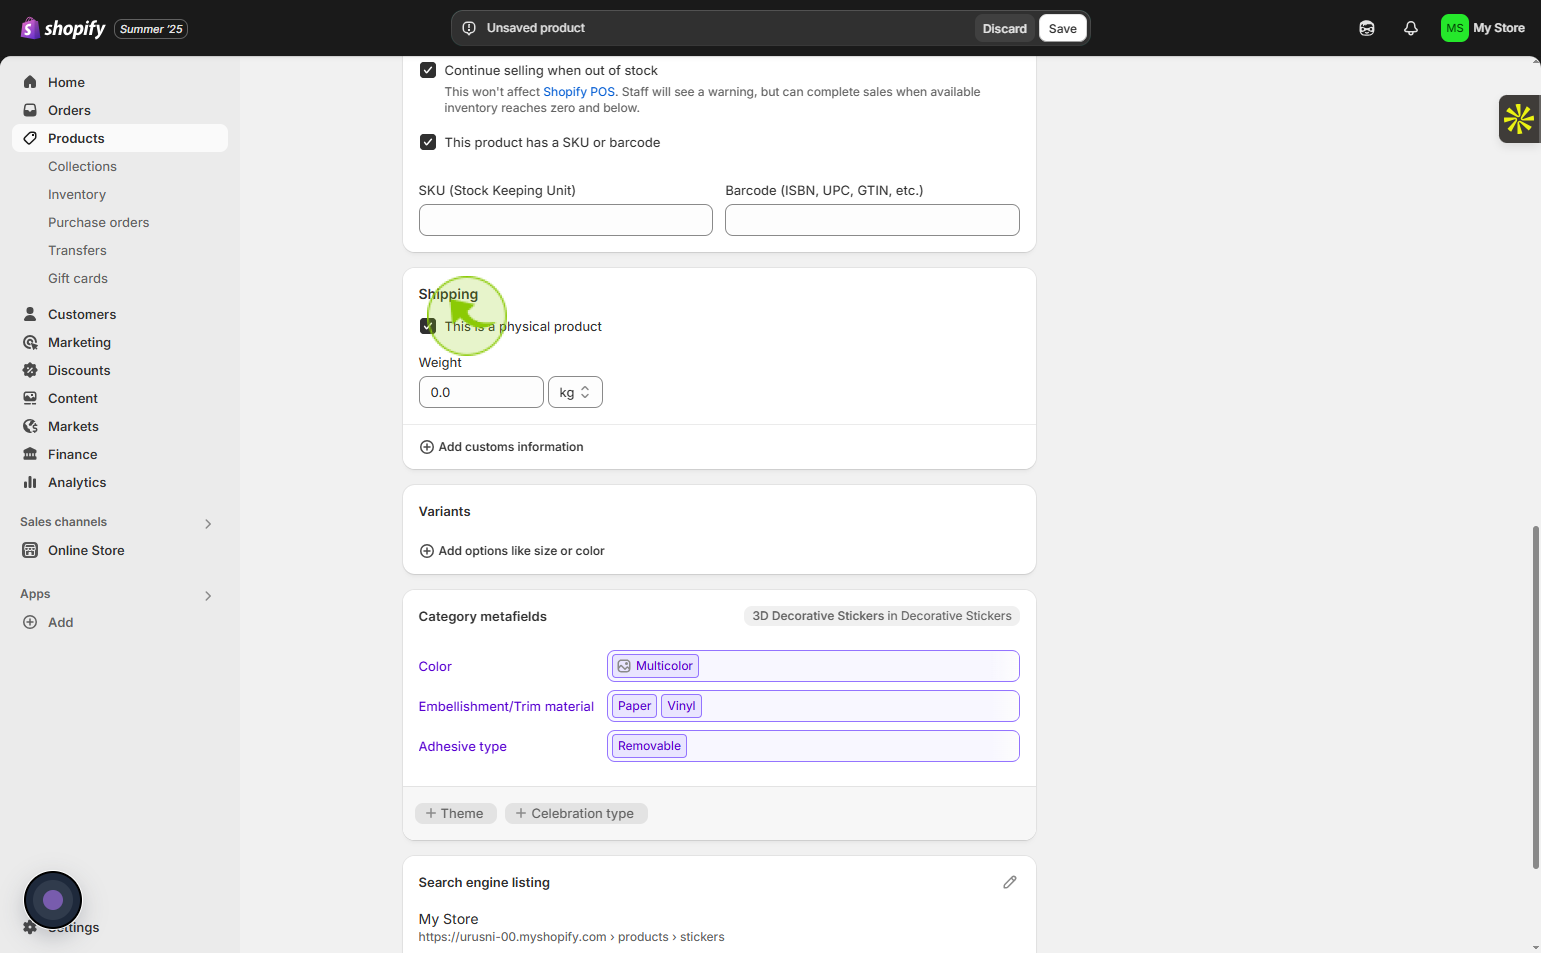Open the Sidekick assistant icon in top bar
Image resolution: width=1541 pixels, height=953 pixels.
(1367, 28)
